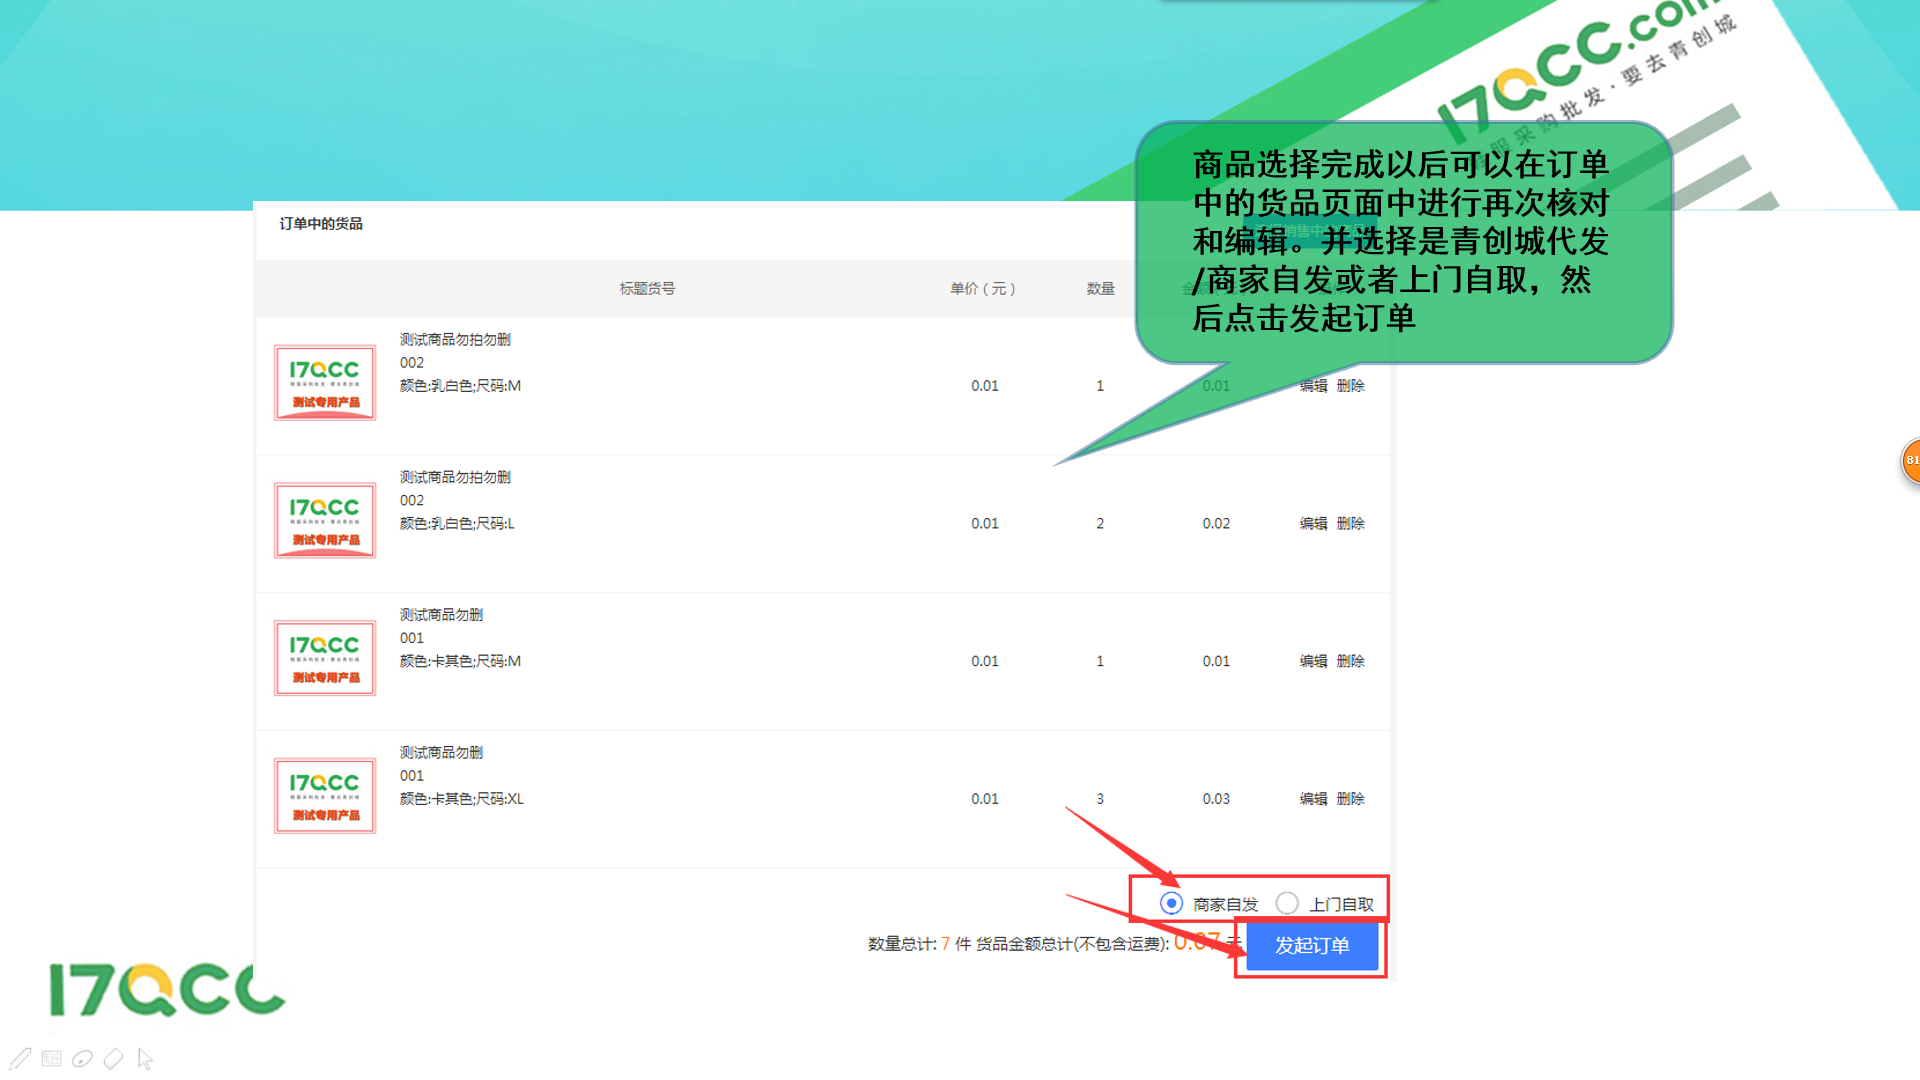Click 编辑 for 卡其色 size M item

[1313, 661]
